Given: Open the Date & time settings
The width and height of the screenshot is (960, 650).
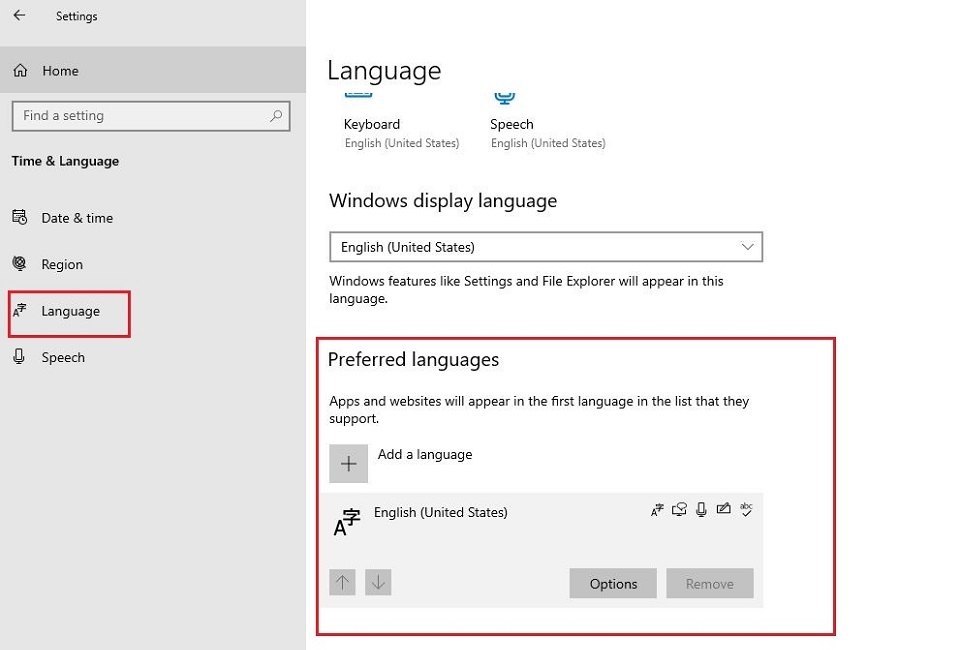Looking at the screenshot, I should (77, 218).
